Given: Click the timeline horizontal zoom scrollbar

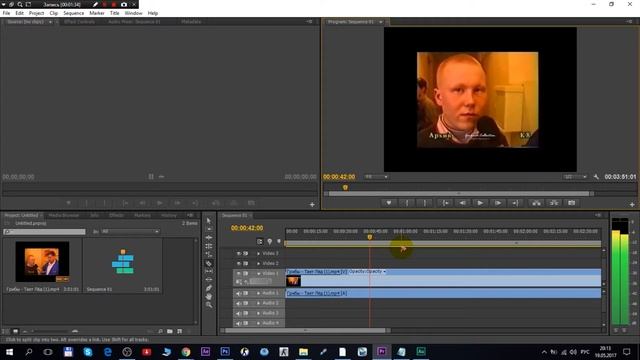Looking at the screenshot, I should coord(305,330).
